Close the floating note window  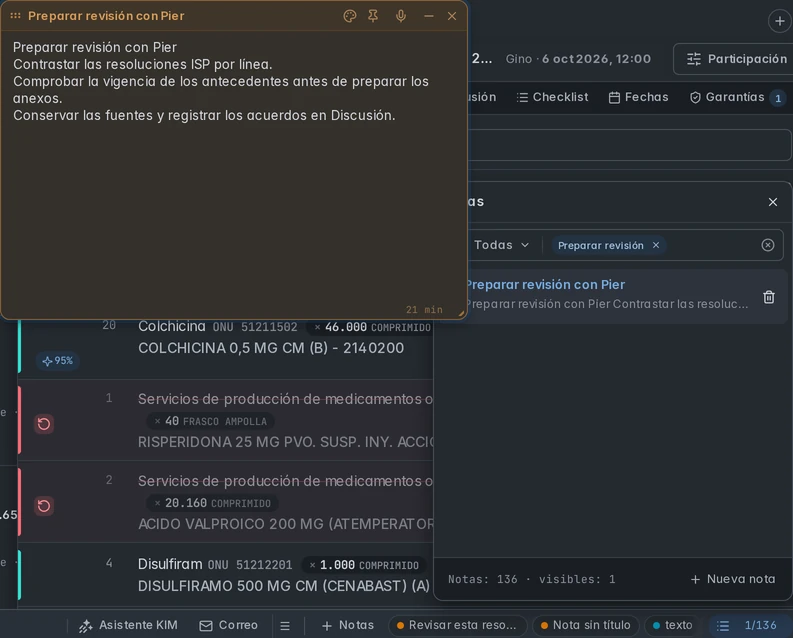[452, 16]
